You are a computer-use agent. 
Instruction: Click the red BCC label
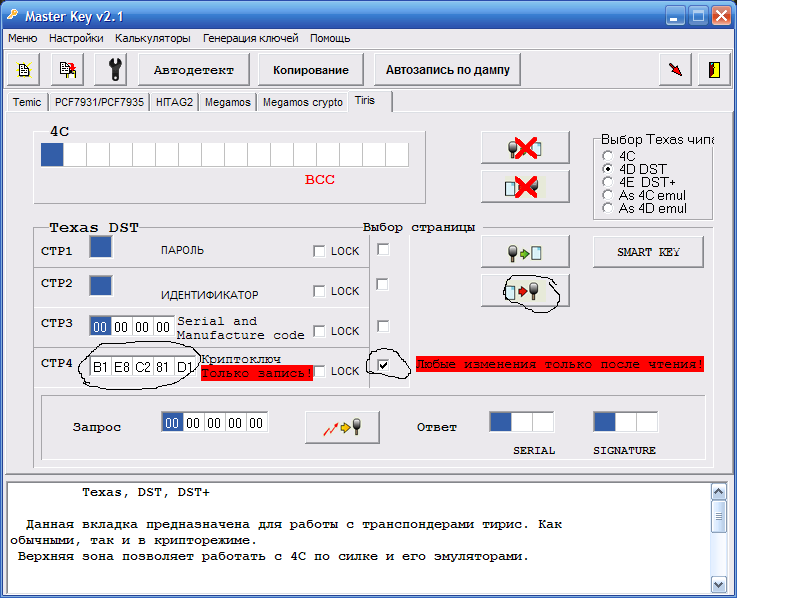(319, 180)
